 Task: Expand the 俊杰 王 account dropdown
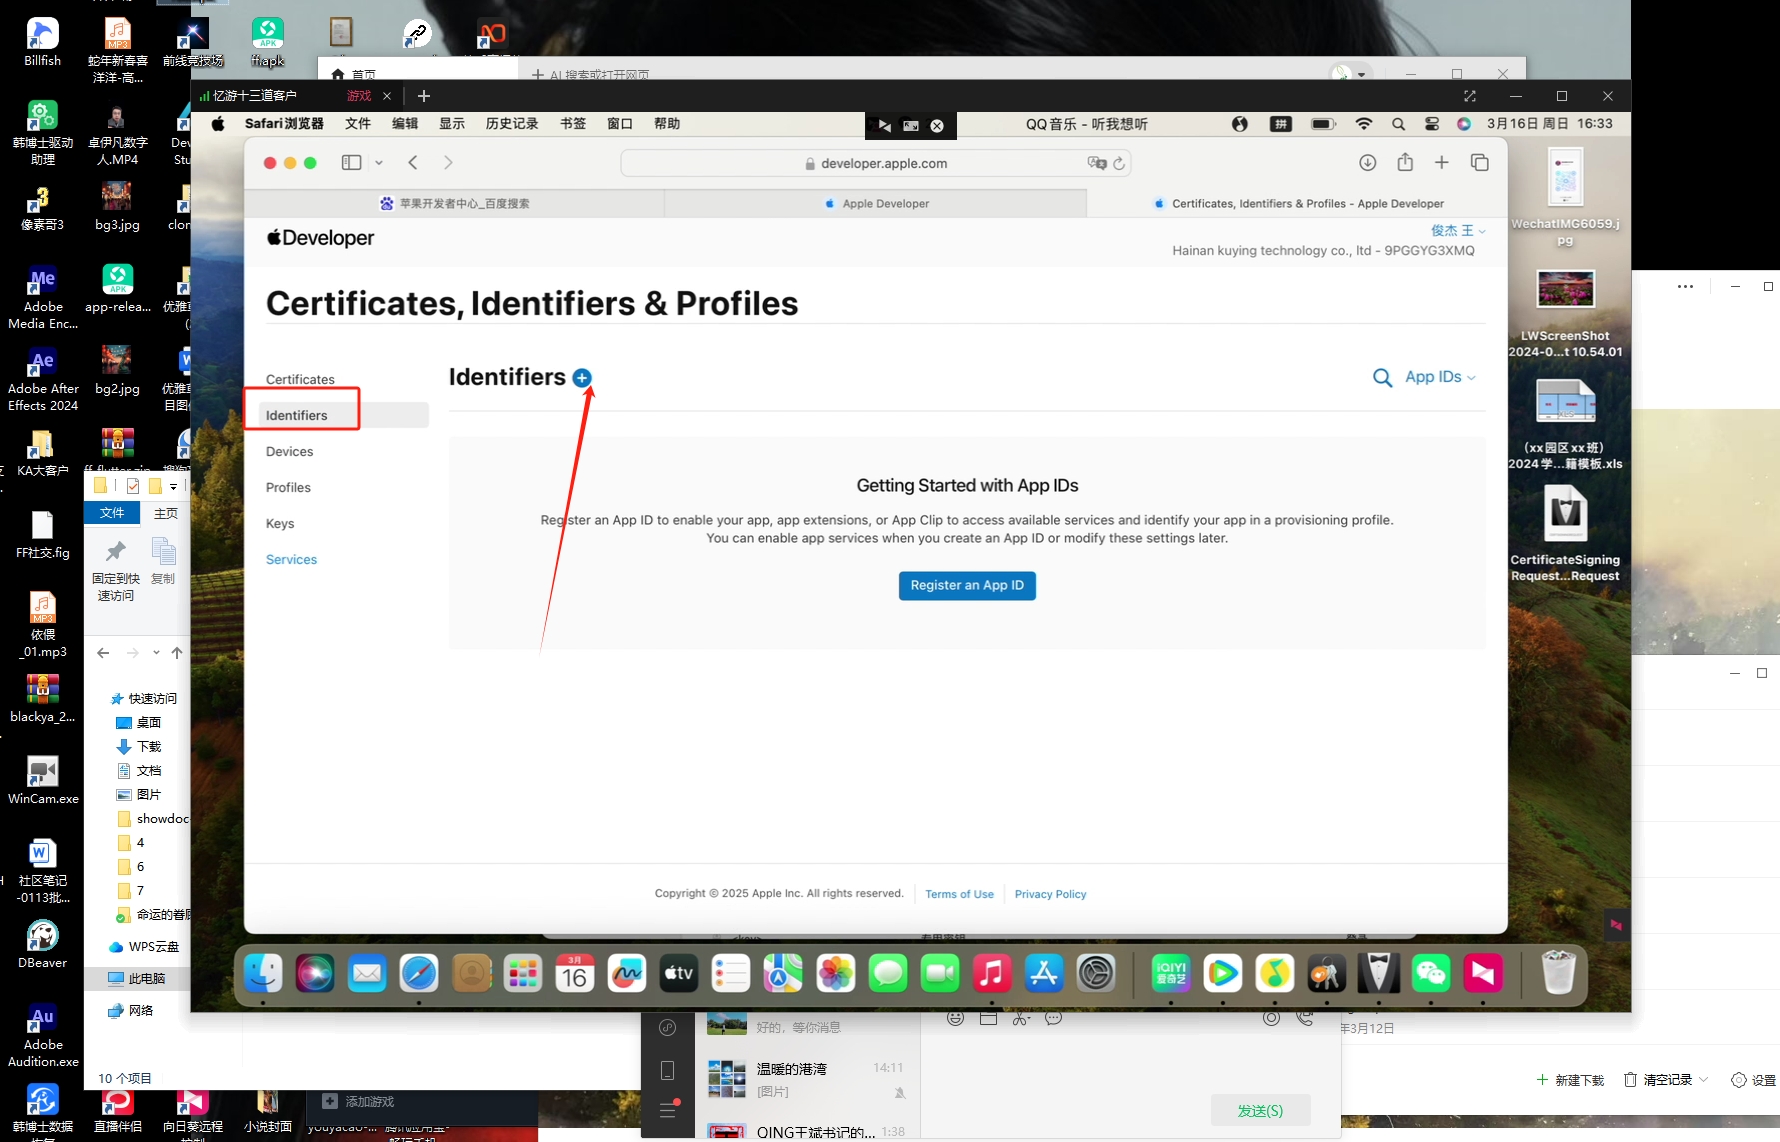tap(1458, 230)
